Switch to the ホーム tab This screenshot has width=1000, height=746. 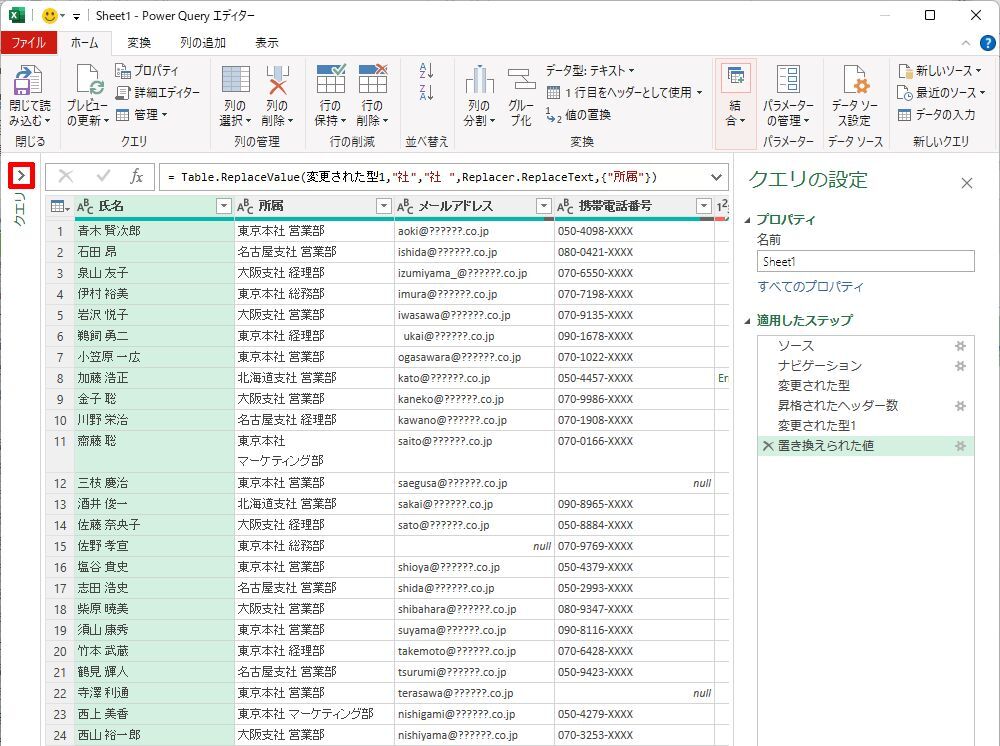click(x=84, y=43)
